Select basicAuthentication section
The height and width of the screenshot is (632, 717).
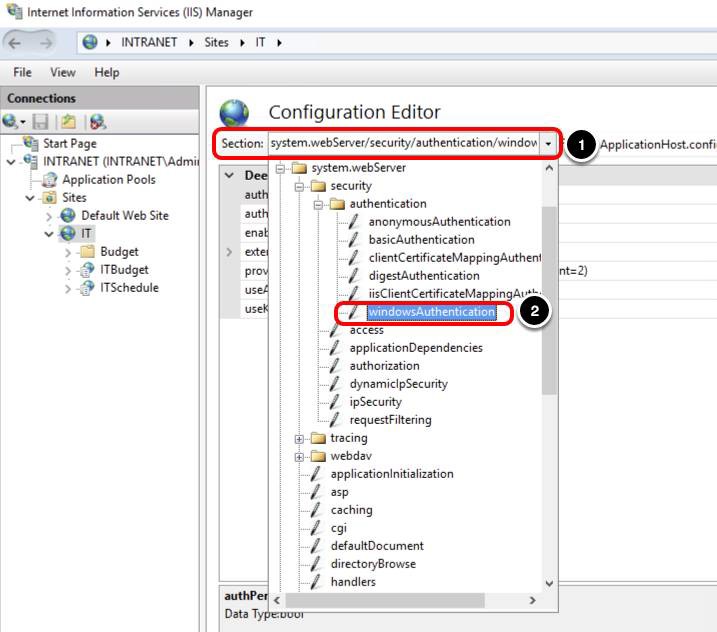point(422,240)
